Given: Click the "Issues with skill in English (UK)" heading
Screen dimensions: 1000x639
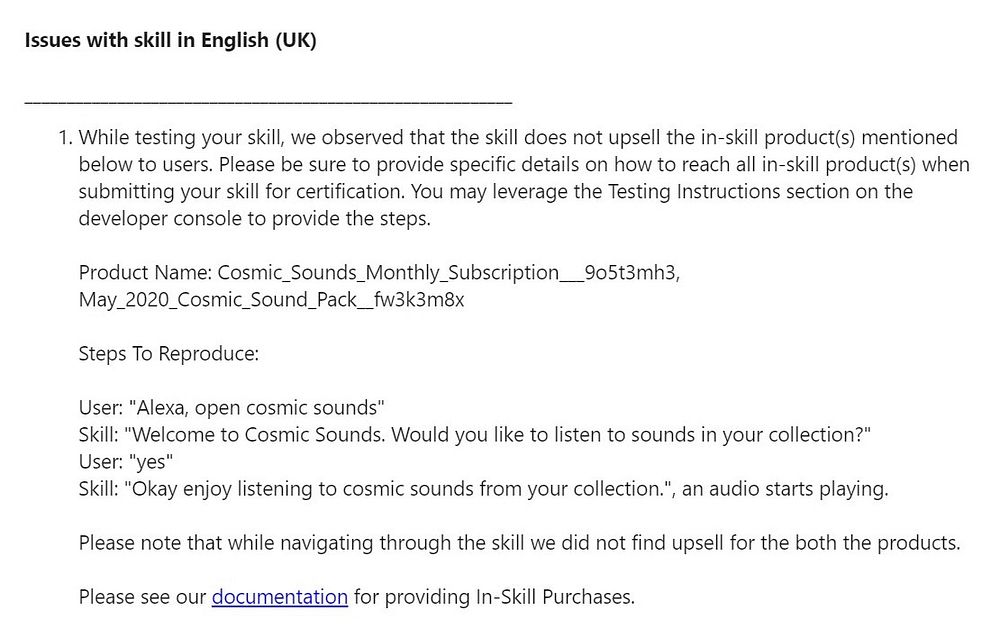Looking at the screenshot, I should pos(170,41).
